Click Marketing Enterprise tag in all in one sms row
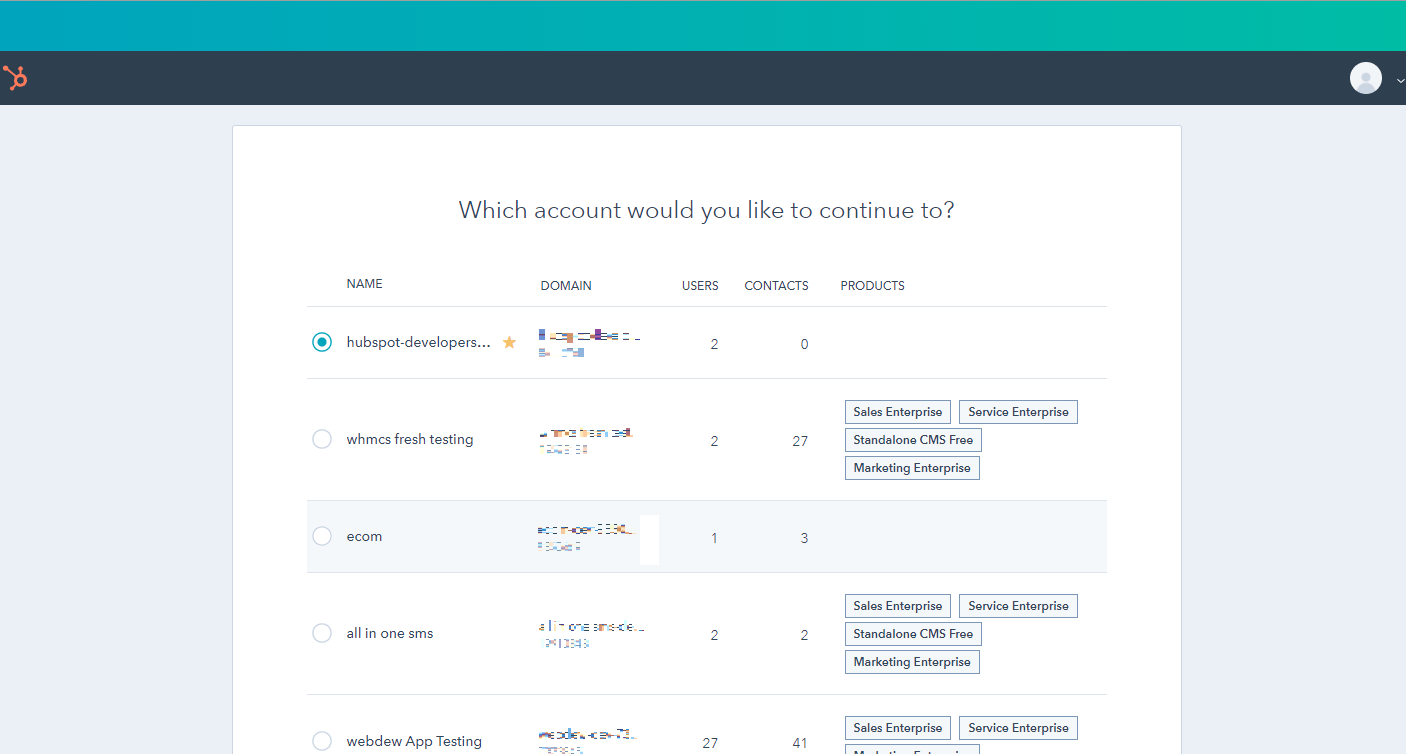The height and width of the screenshot is (754, 1406). click(912, 662)
